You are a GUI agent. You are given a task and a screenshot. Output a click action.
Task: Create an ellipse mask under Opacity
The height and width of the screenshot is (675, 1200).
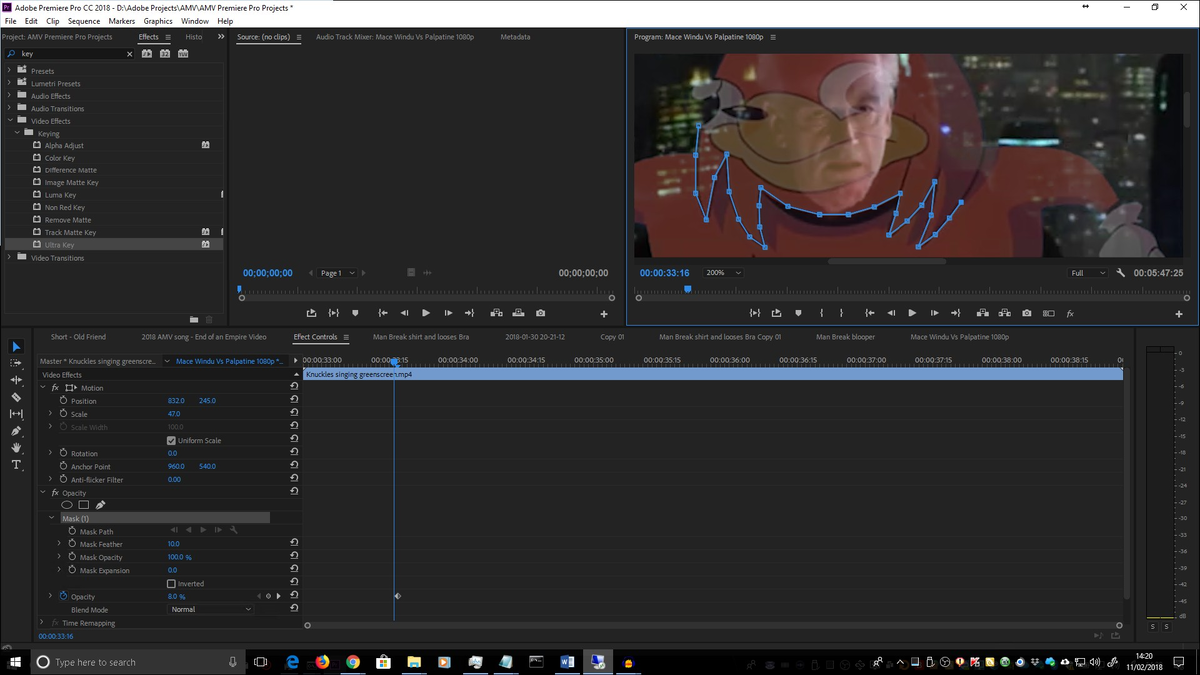click(x=67, y=505)
